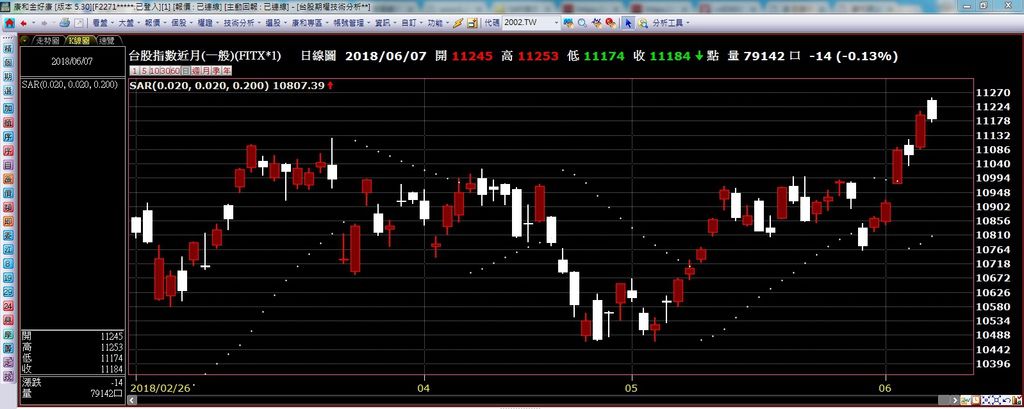1024x409 pixels.
Task: Click the 自 sidebar icon
Action: point(8,165)
